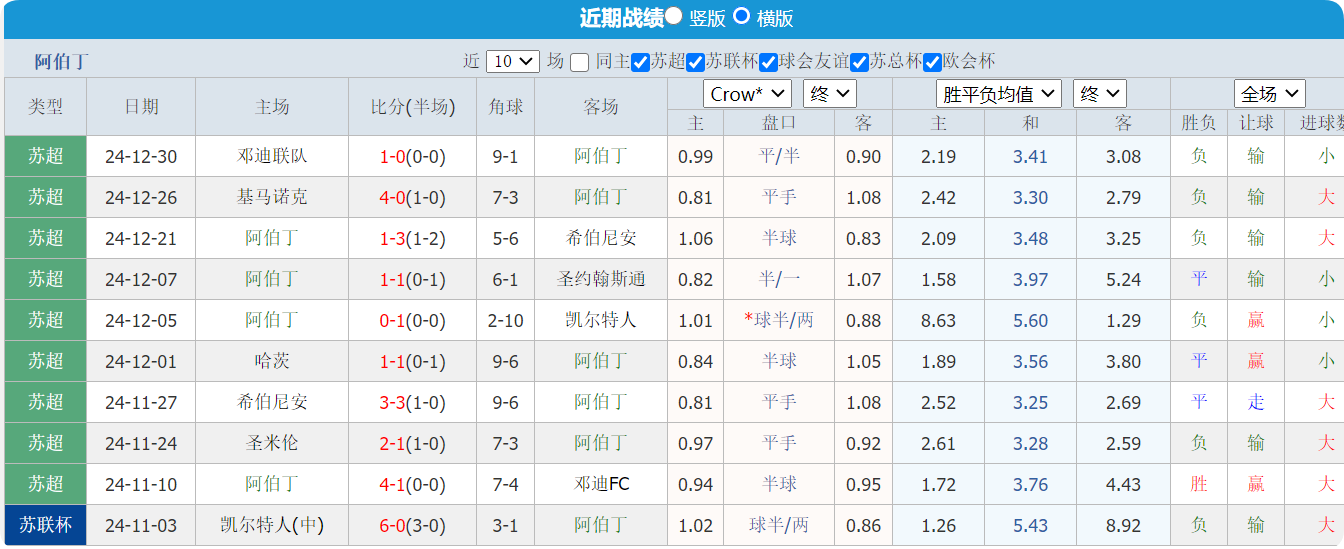Image resolution: width=1344 pixels, height=549 pixels.
Task: Select the 横版 layout radio button
Action: [x=741, y=16]
